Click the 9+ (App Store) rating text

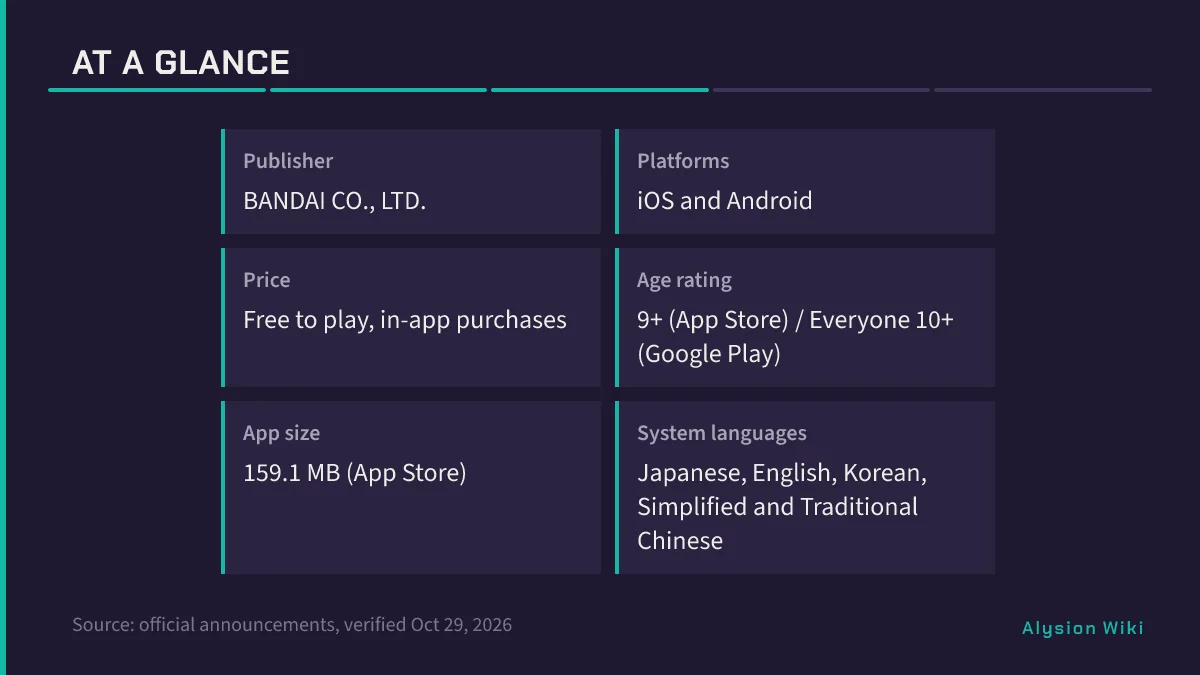pos(795,337)
